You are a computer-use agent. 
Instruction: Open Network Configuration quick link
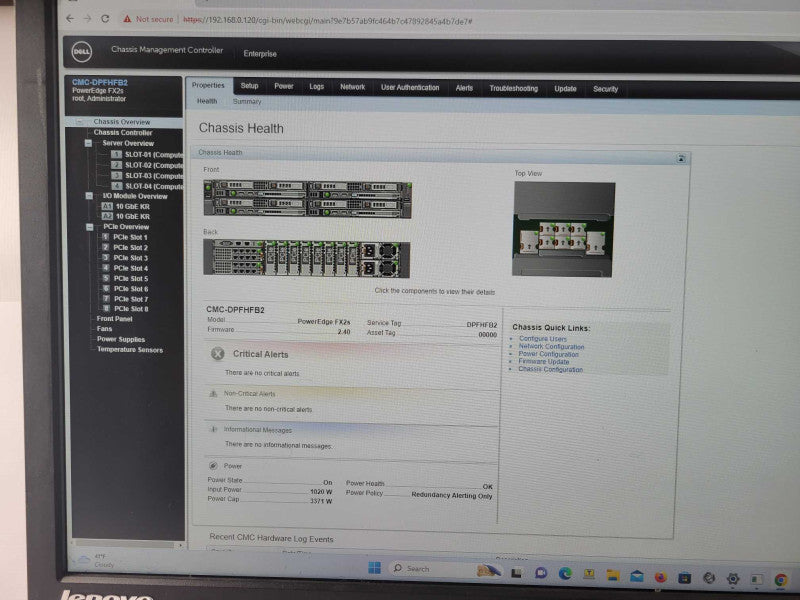[552, 346]
